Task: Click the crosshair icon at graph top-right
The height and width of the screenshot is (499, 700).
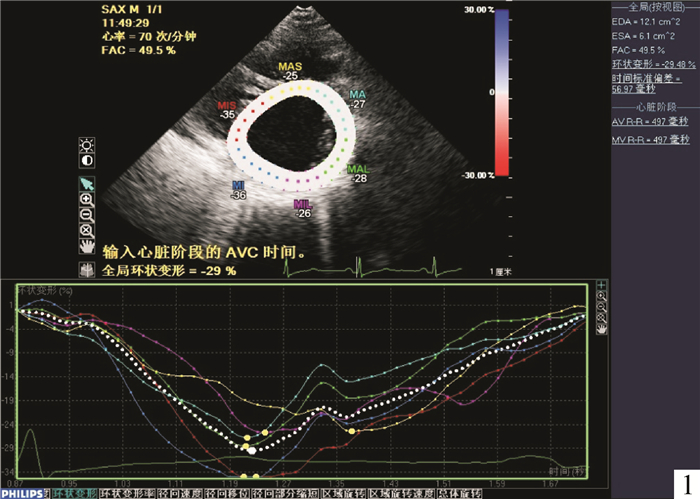Action: tap(602, 288)
